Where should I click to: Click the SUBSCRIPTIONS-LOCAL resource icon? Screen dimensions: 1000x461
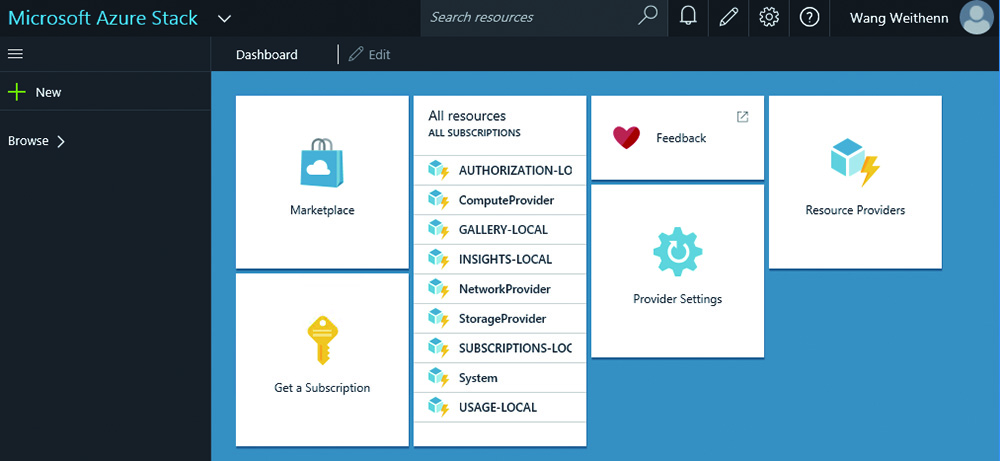tap(439, 348)
